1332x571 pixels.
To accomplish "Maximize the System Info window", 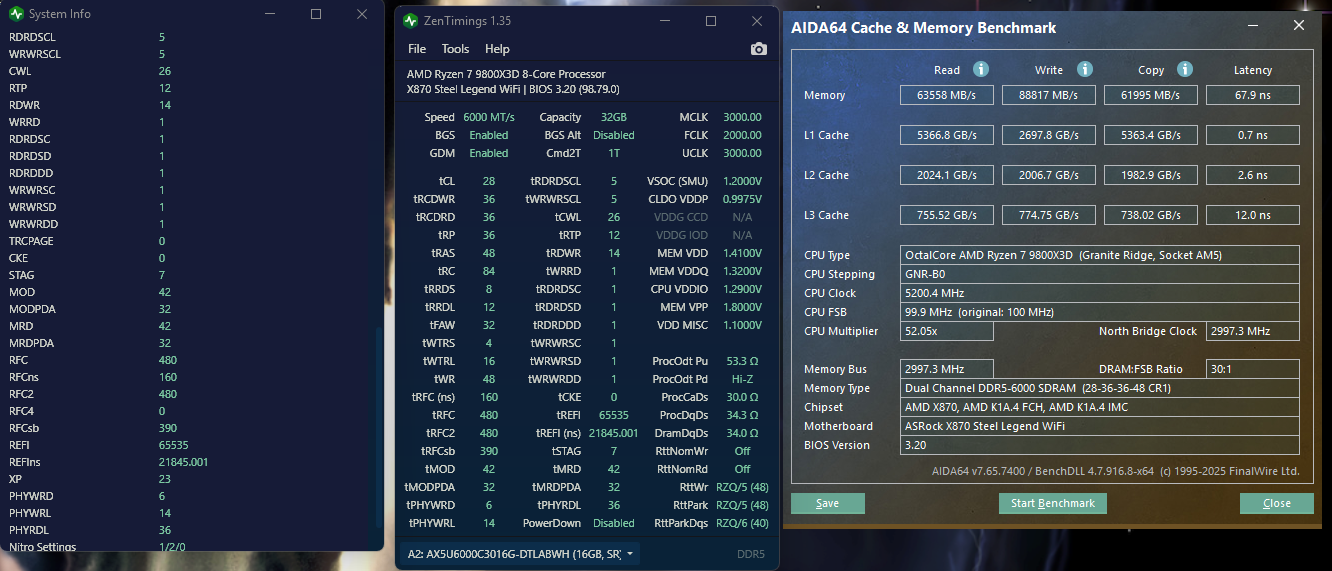I will click(x=316, y=14).
